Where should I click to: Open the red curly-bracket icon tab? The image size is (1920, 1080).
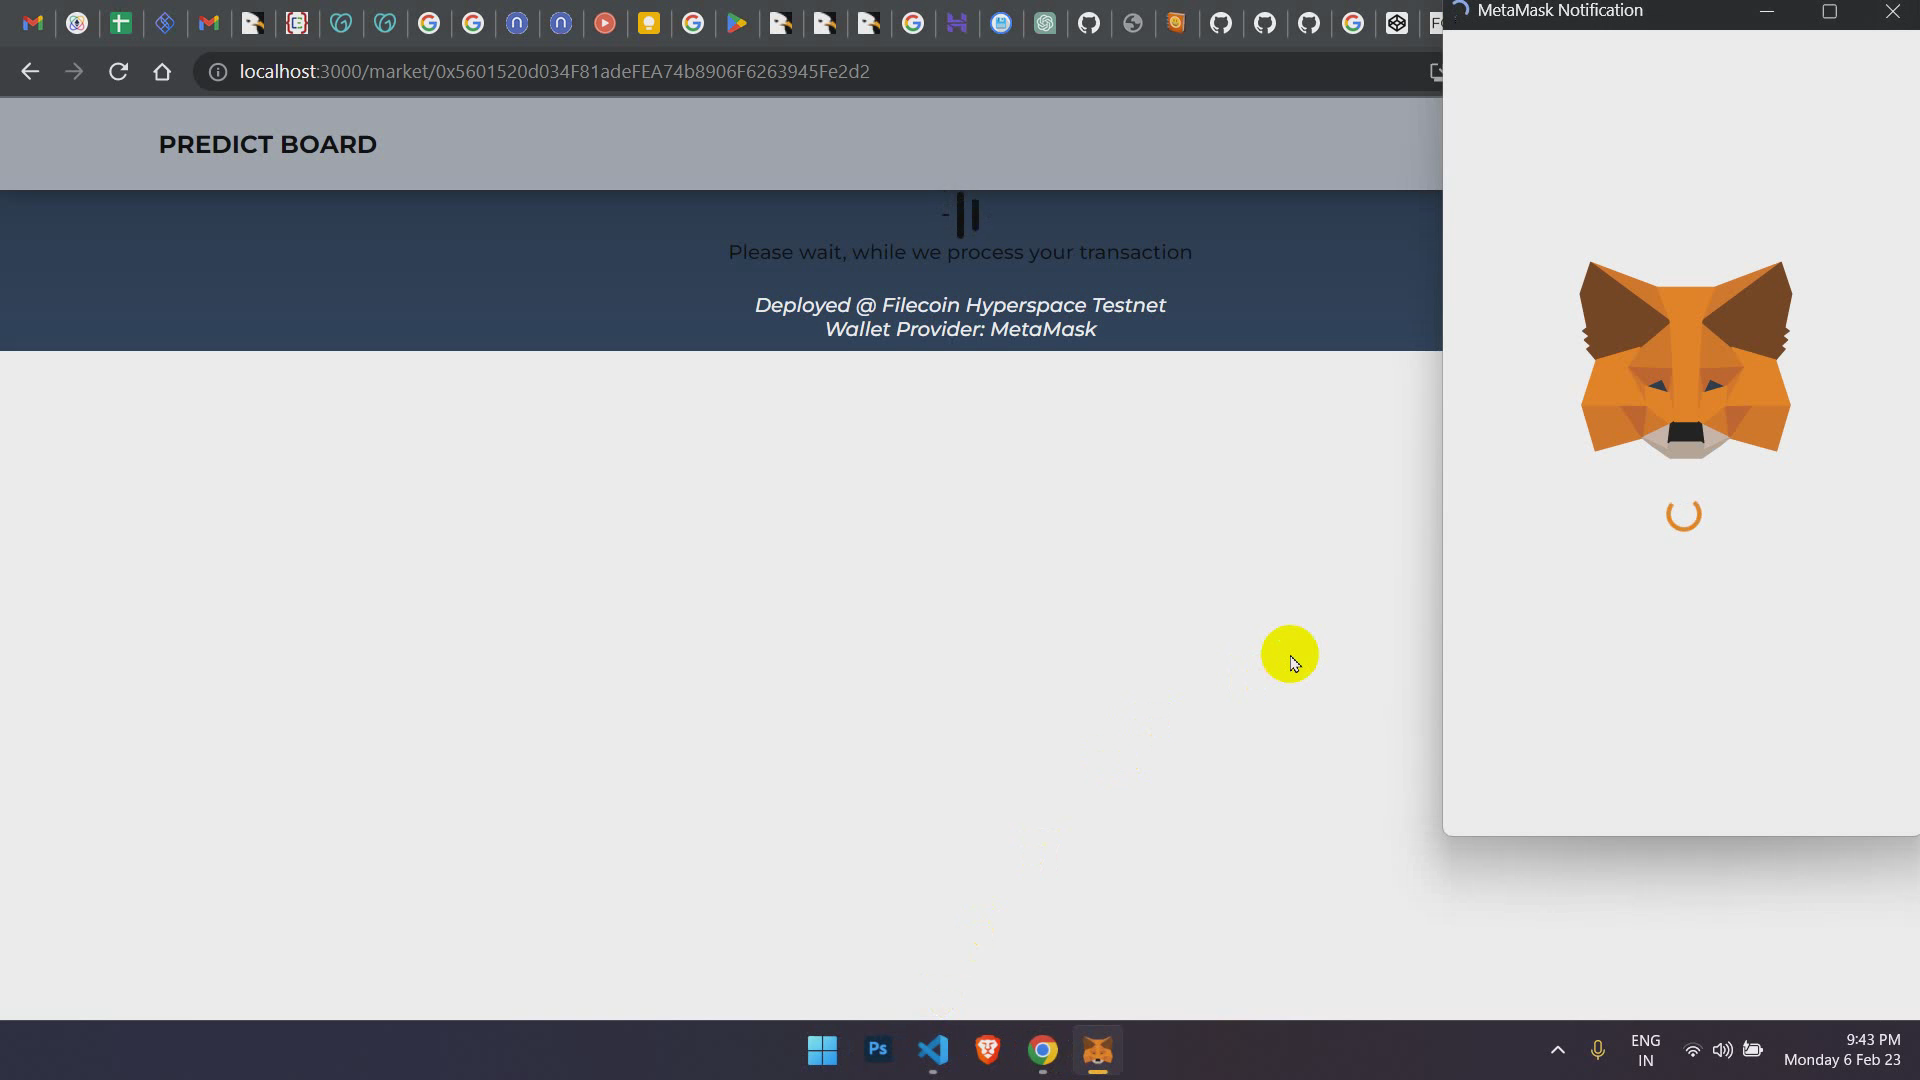[297, 23]
